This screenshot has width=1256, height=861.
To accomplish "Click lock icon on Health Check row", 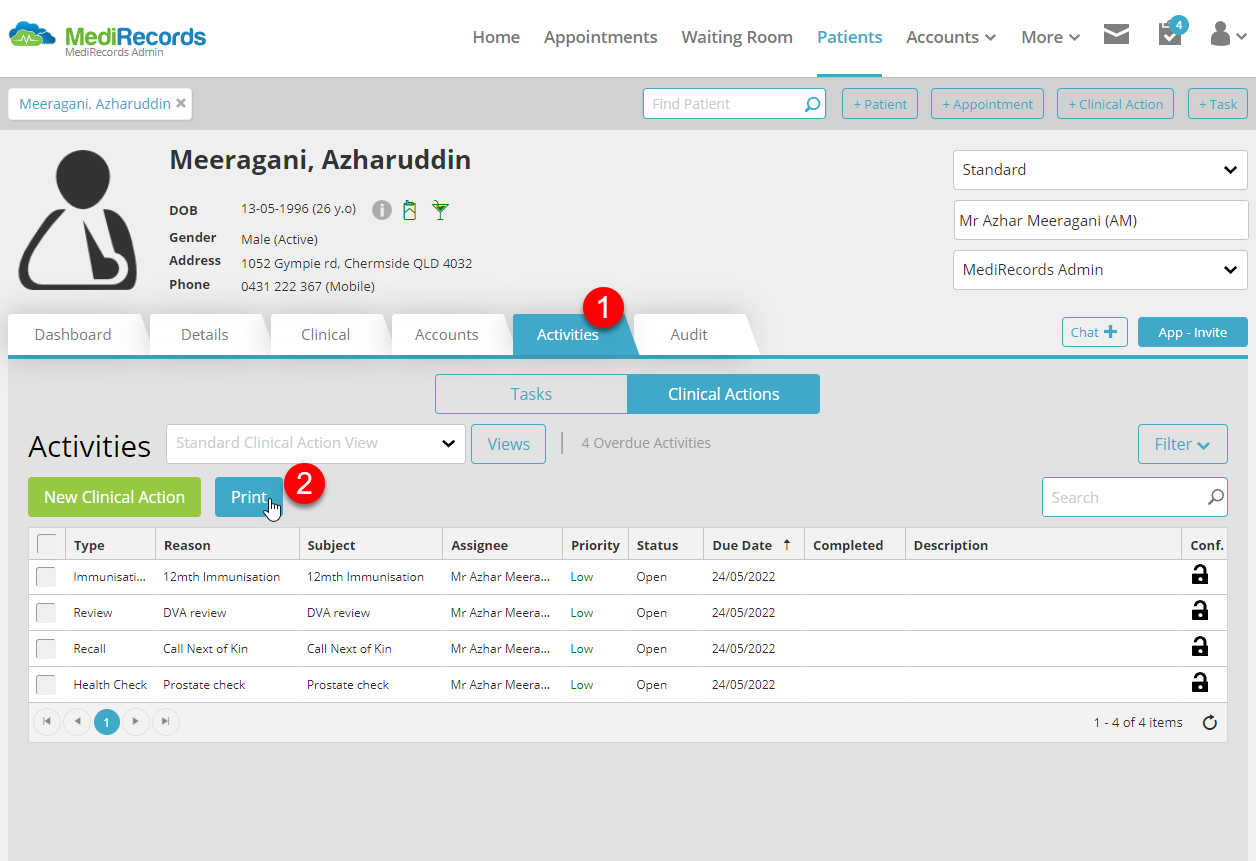I will pyautogui.click(x=1199, y=683).
